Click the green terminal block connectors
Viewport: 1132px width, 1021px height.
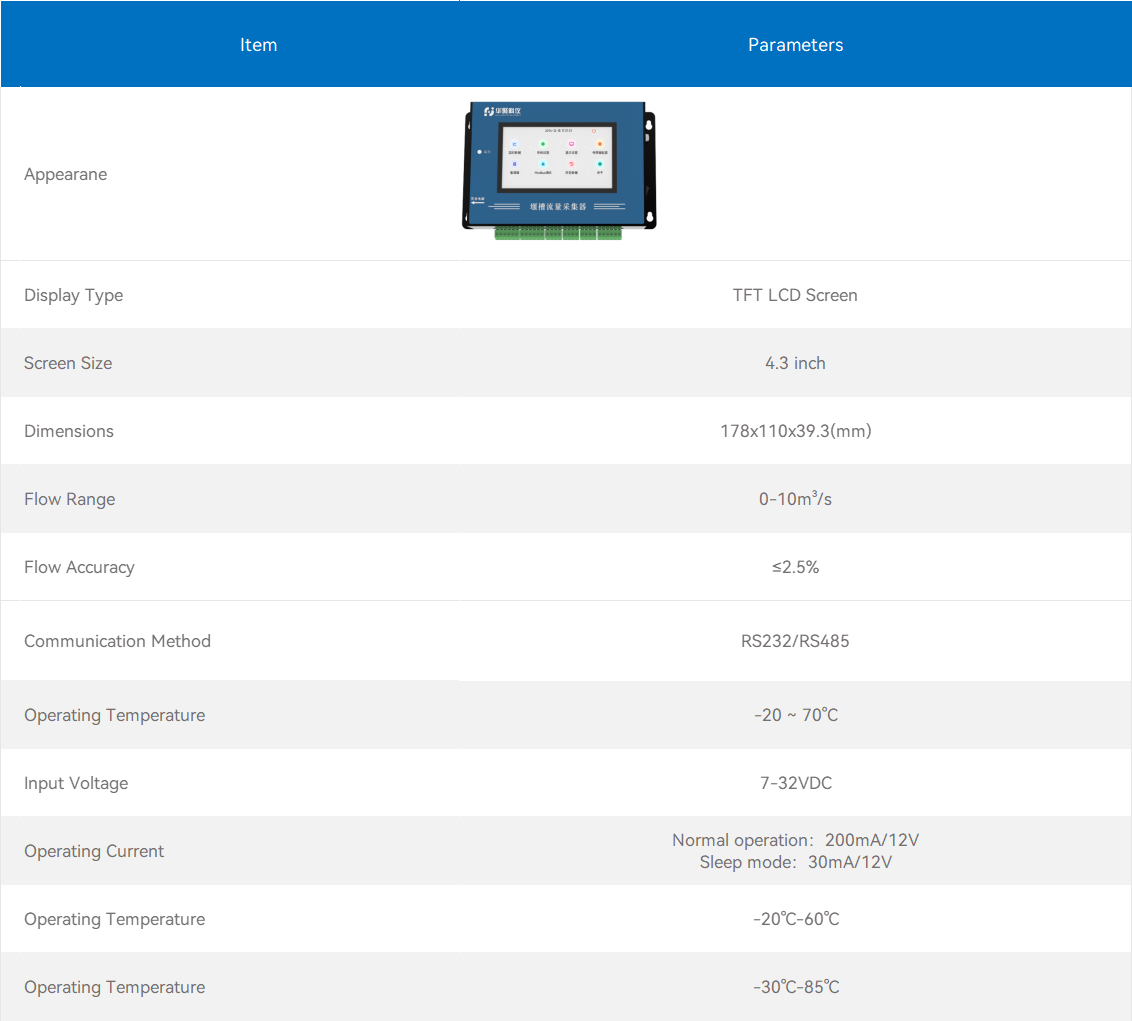558,233
